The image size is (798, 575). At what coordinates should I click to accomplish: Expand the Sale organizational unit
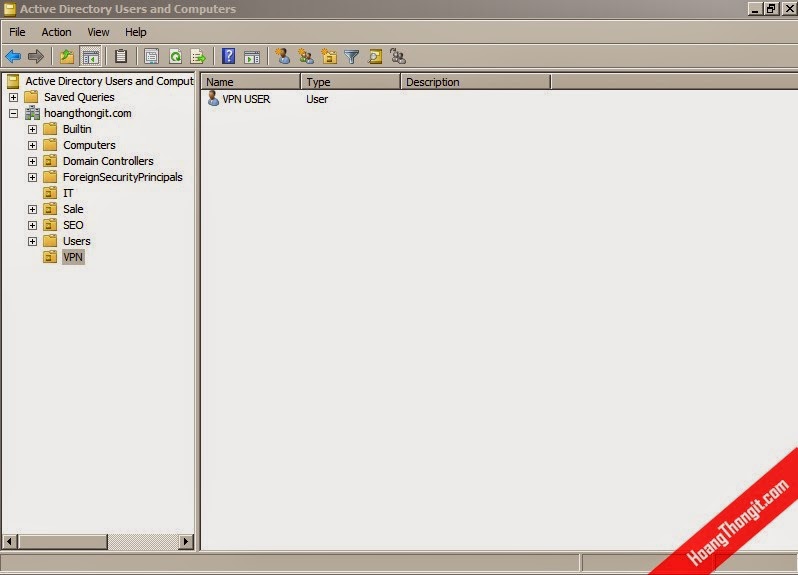[x=32, y=209]
